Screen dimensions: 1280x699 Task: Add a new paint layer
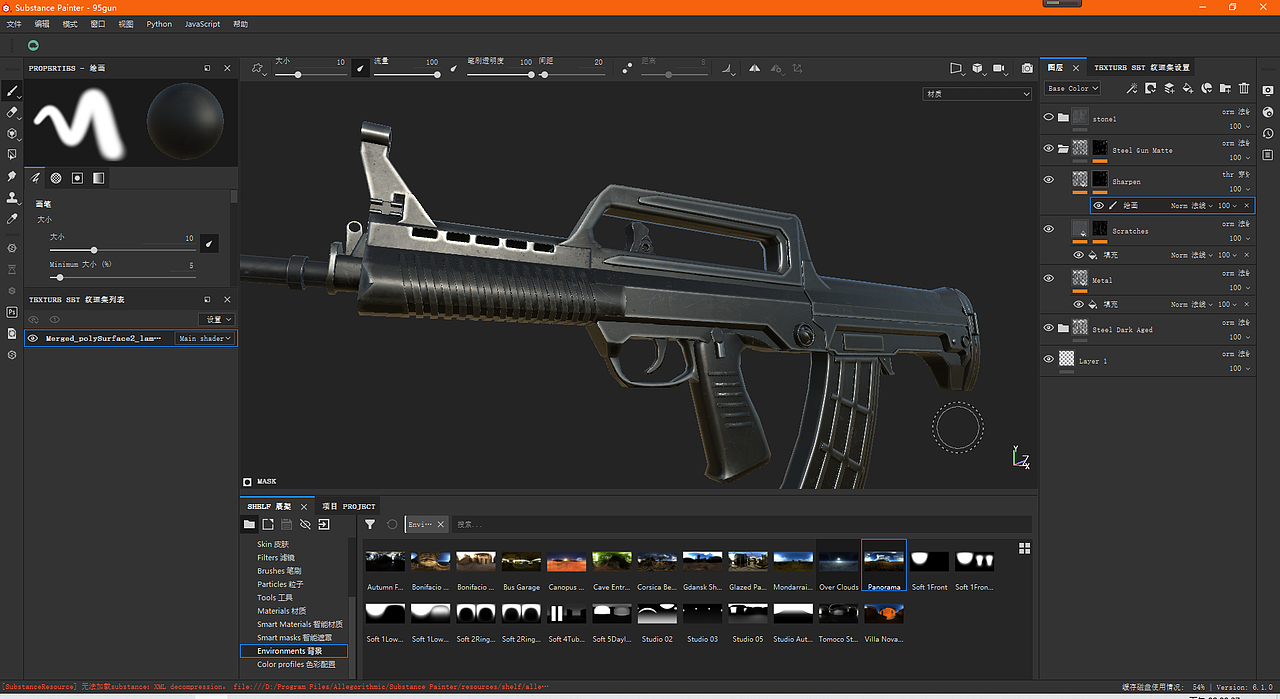tap(1169, 88)
